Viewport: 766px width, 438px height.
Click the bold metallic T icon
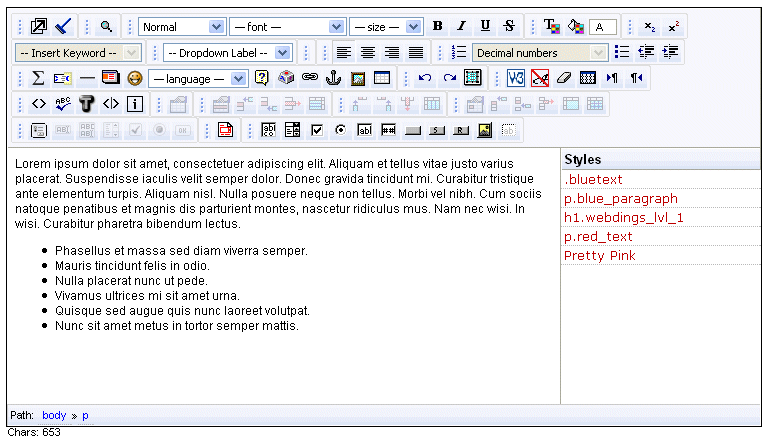[86, 104]
